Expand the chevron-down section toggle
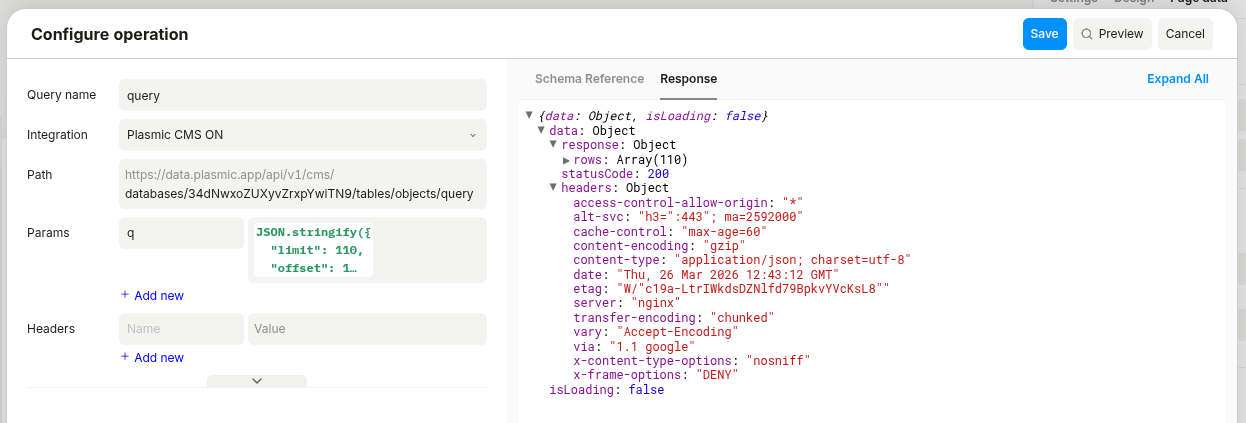This screenshot has height=423, width=1246. [x=257, y=381]
